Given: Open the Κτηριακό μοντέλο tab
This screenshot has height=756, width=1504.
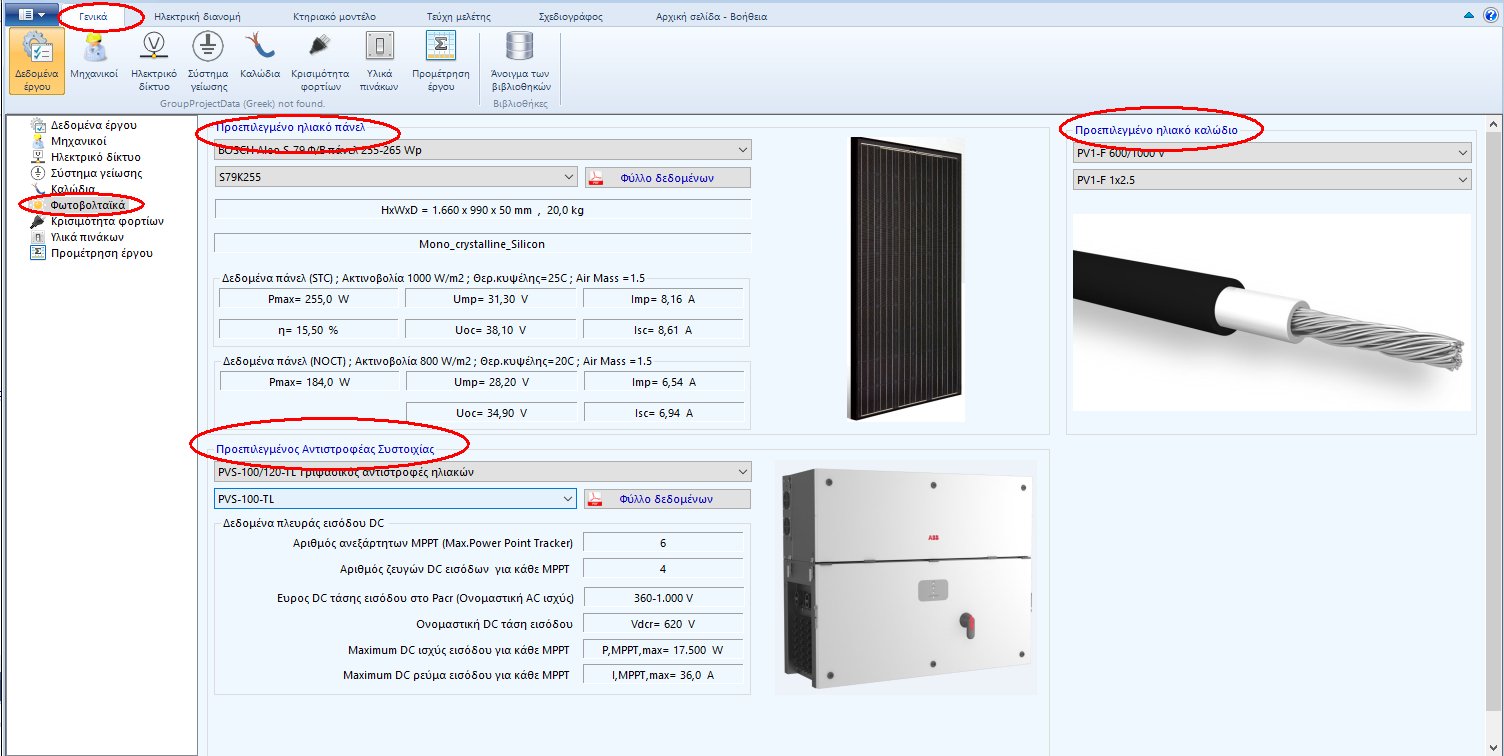Looking at the screenshot, I should coord(335,17).
